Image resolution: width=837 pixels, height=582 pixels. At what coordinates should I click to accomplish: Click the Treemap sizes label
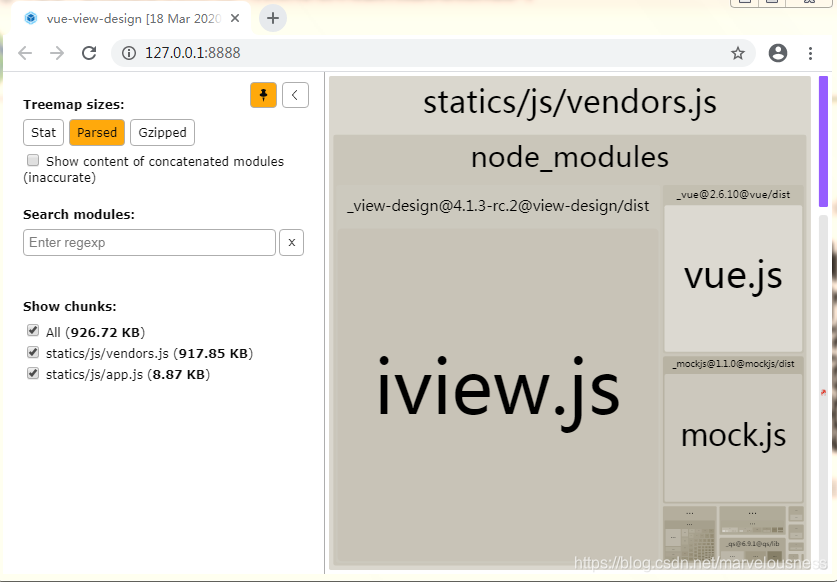point(73,105)
